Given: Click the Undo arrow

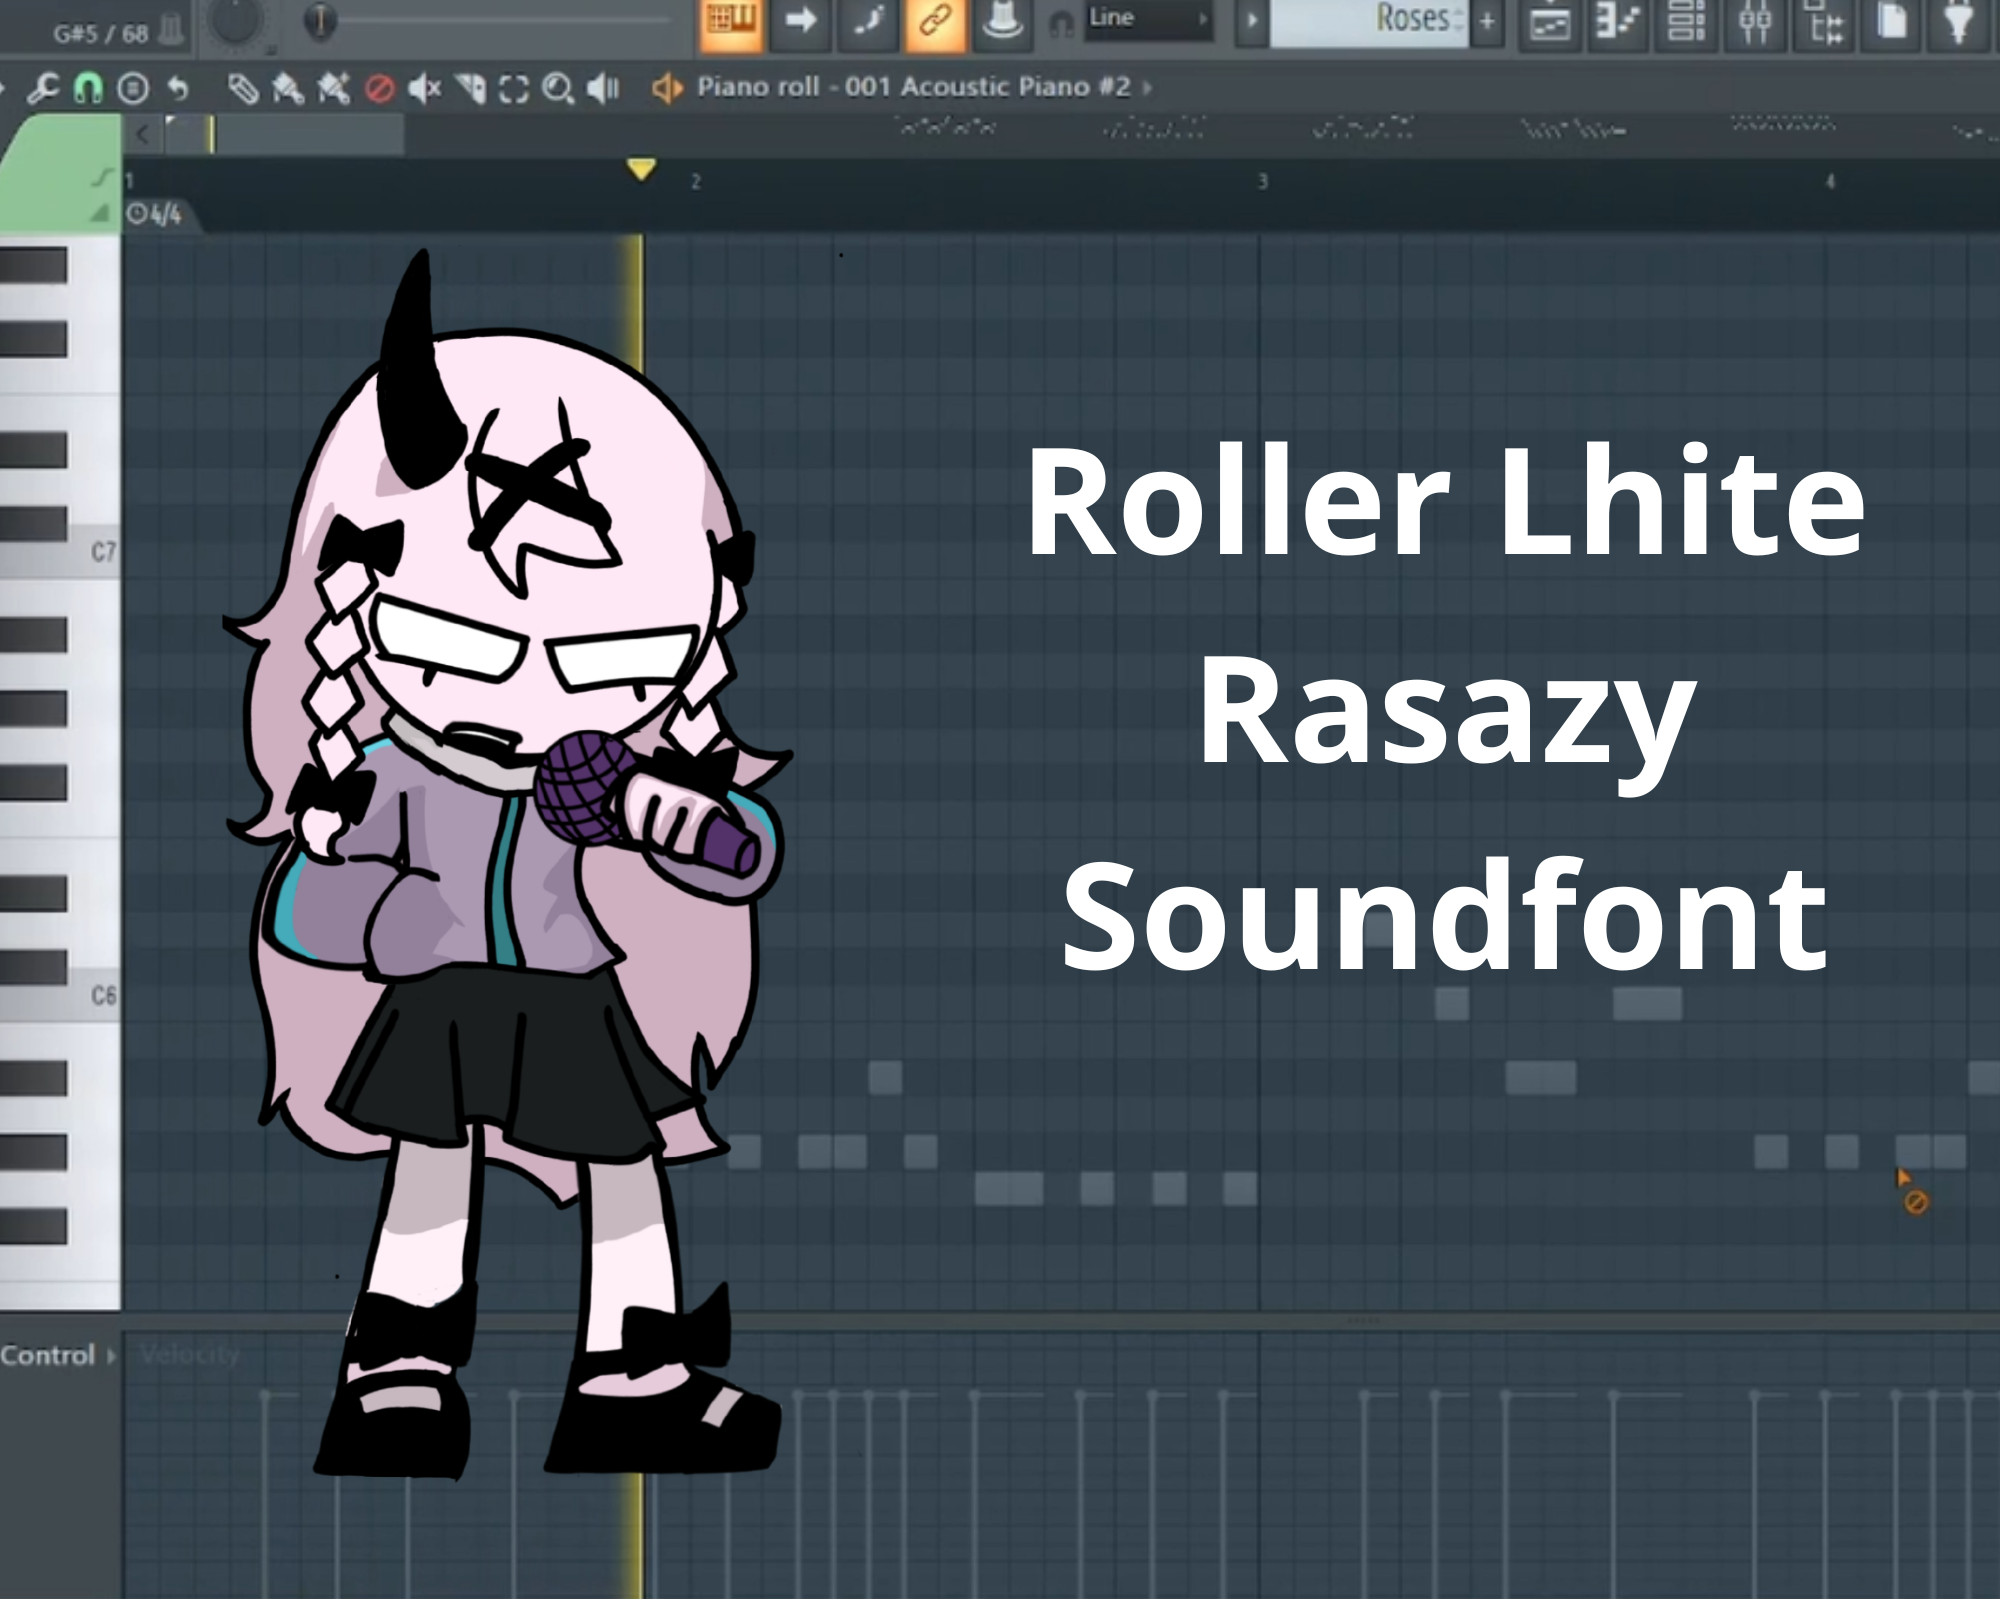Looking at the screenshot, I should click(180, 88).
